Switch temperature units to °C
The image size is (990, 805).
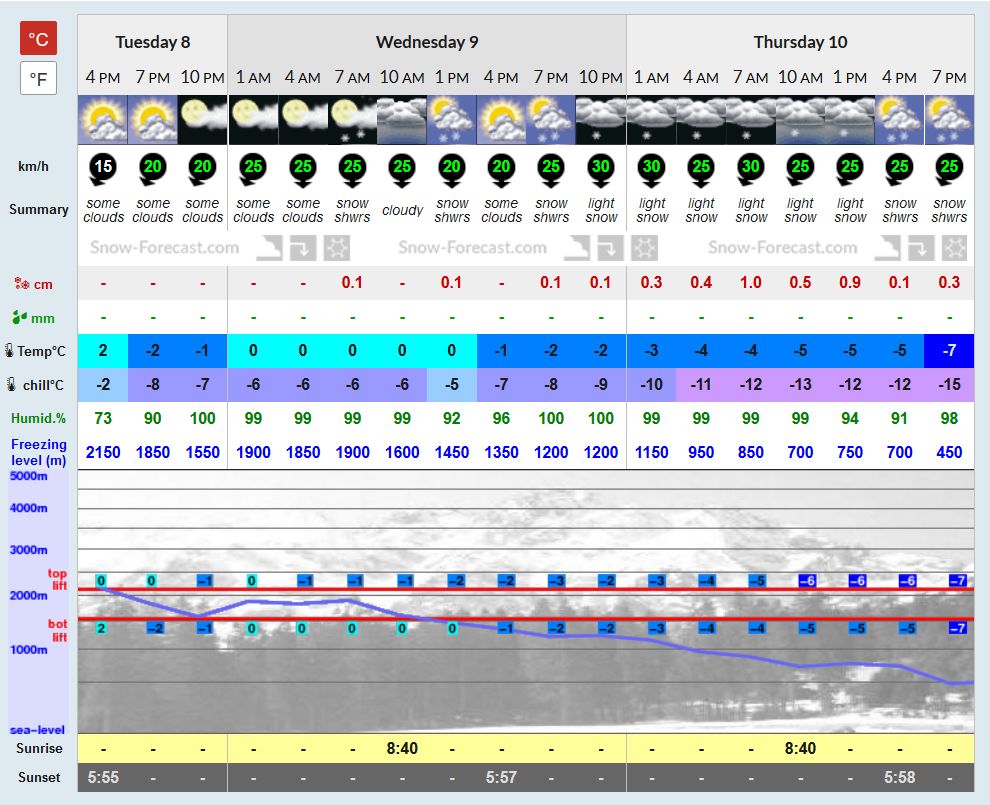(x=39, y=39)
